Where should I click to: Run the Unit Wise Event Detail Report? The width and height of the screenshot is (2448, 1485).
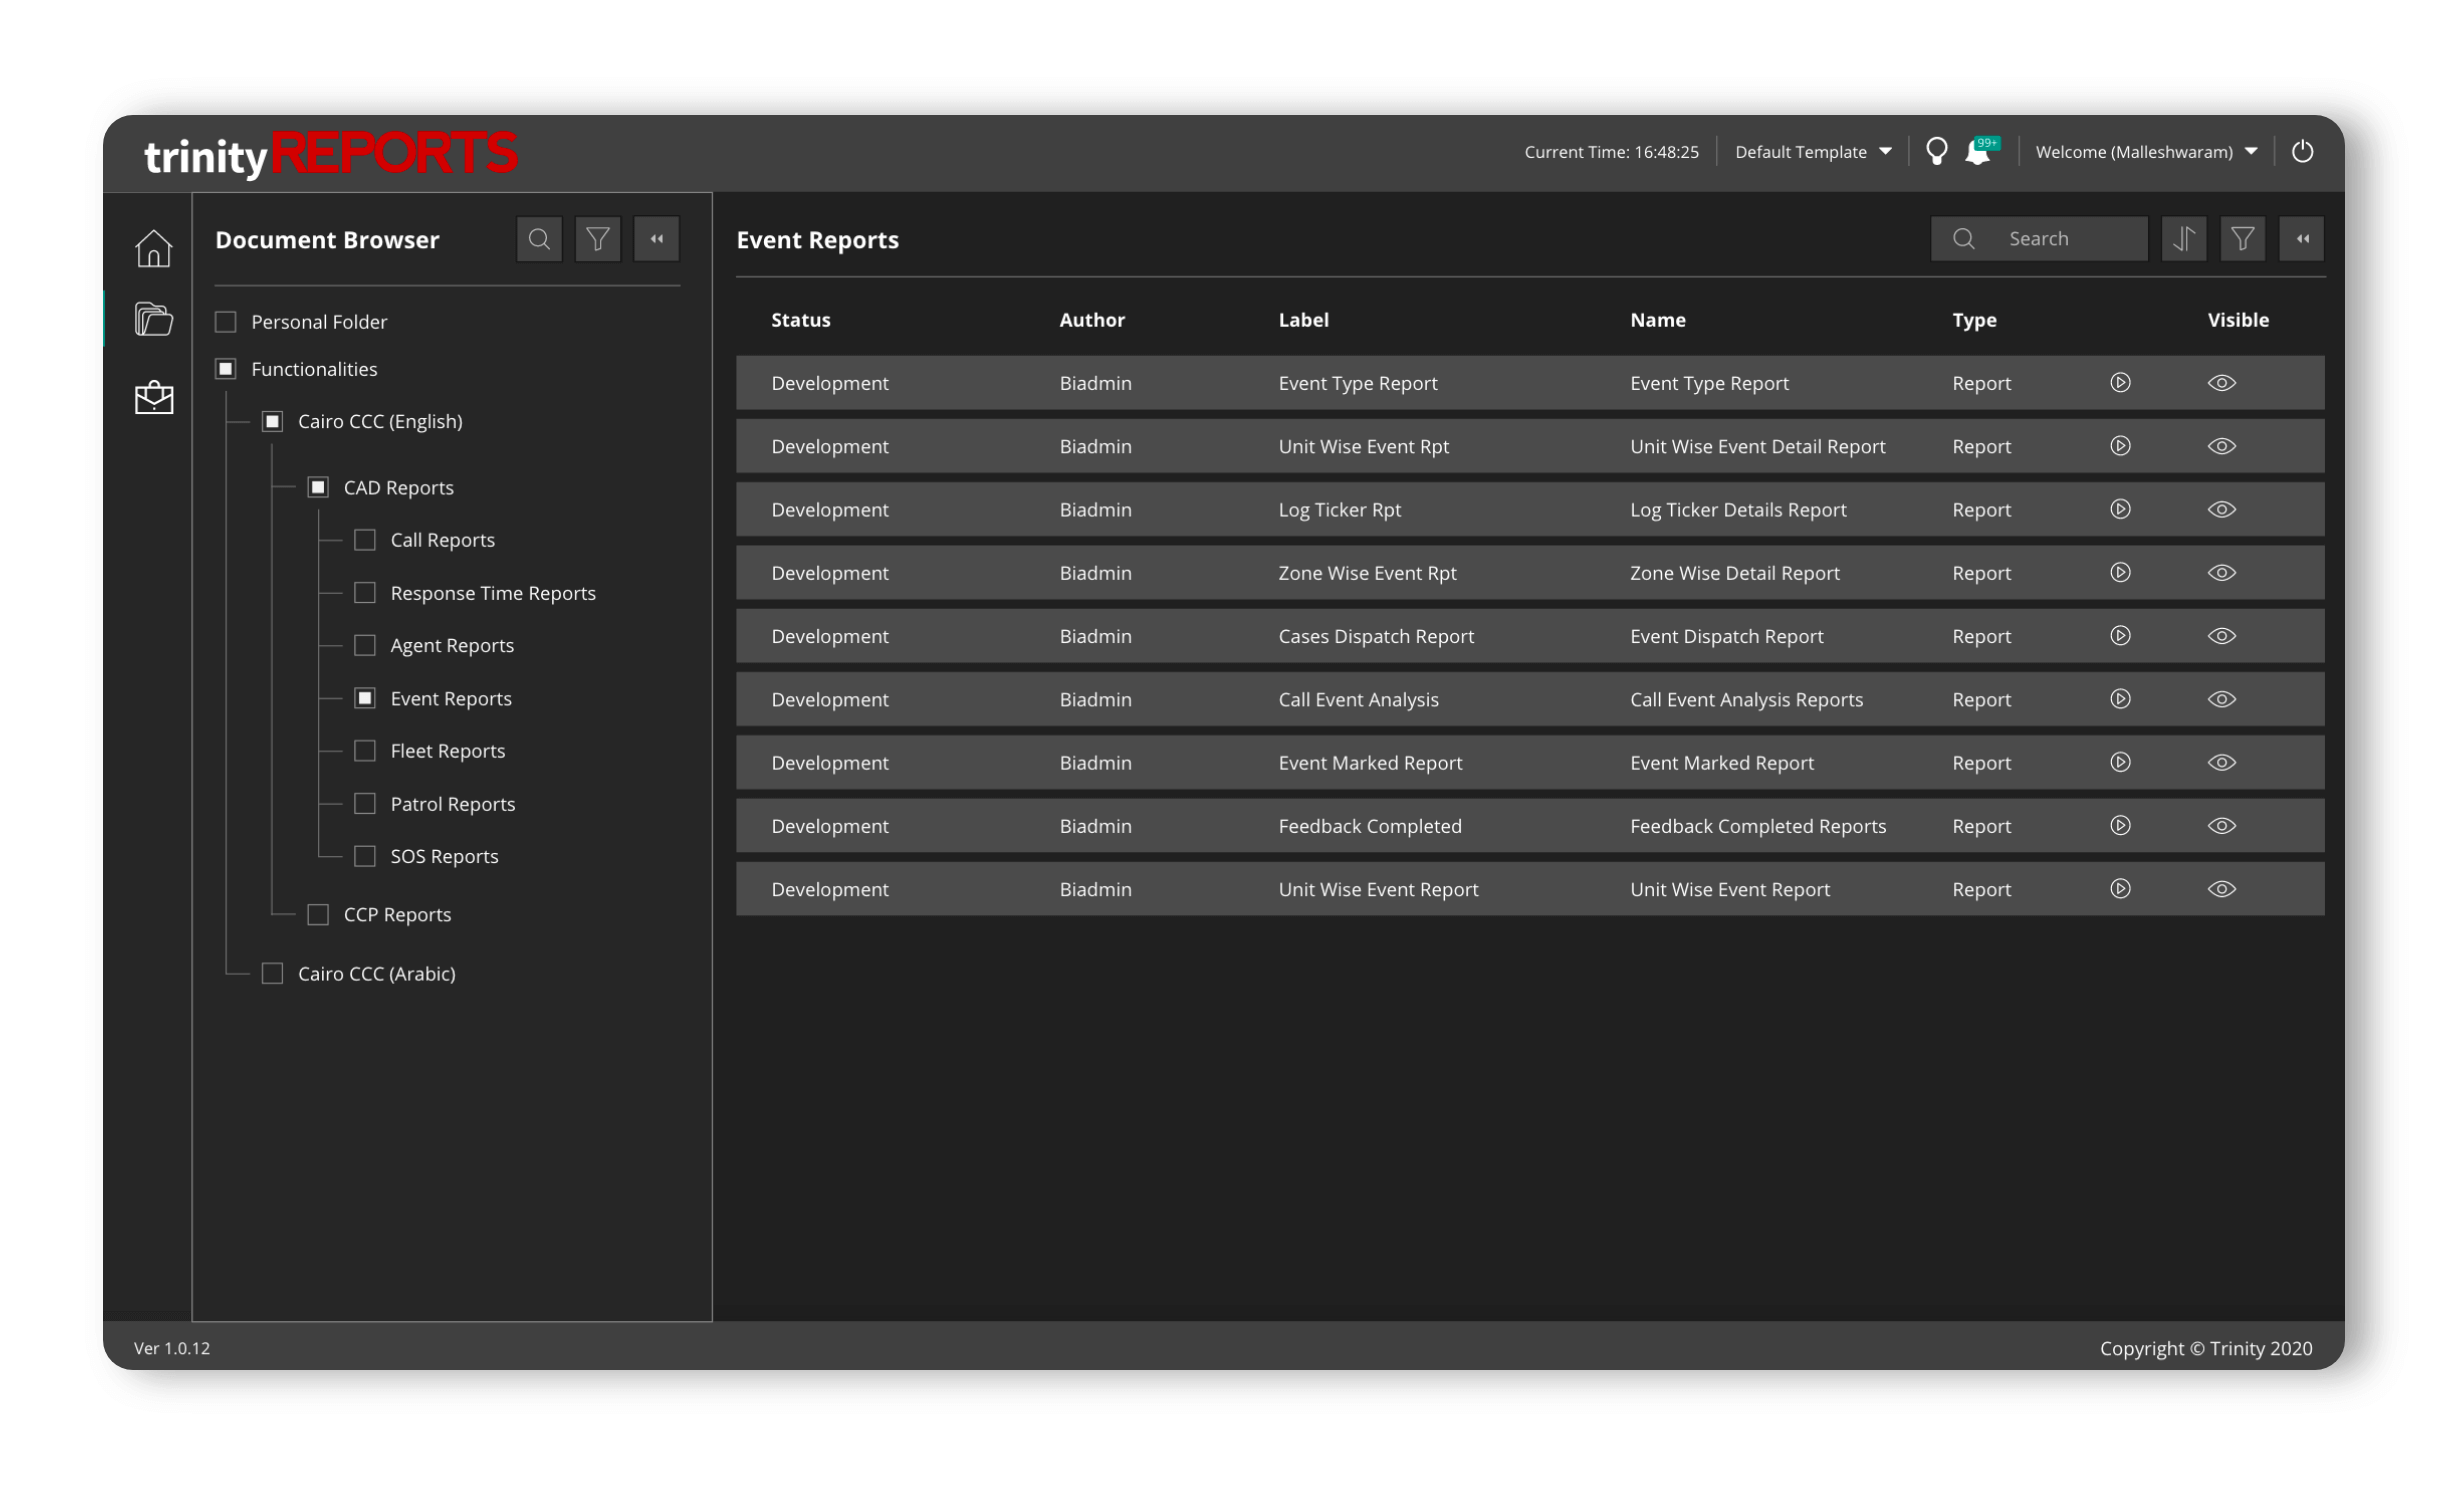[2120, 446]
